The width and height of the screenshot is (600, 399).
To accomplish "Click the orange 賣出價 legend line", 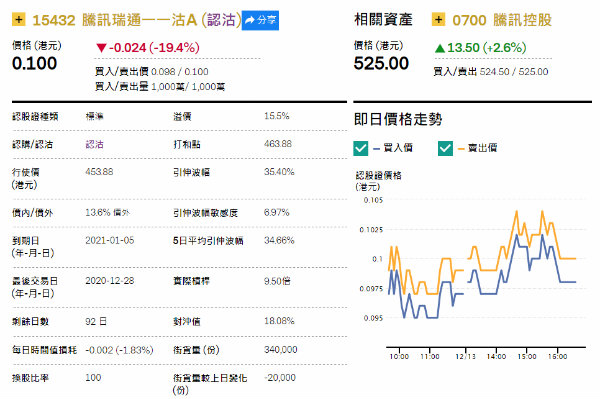I will pos(461,148).
